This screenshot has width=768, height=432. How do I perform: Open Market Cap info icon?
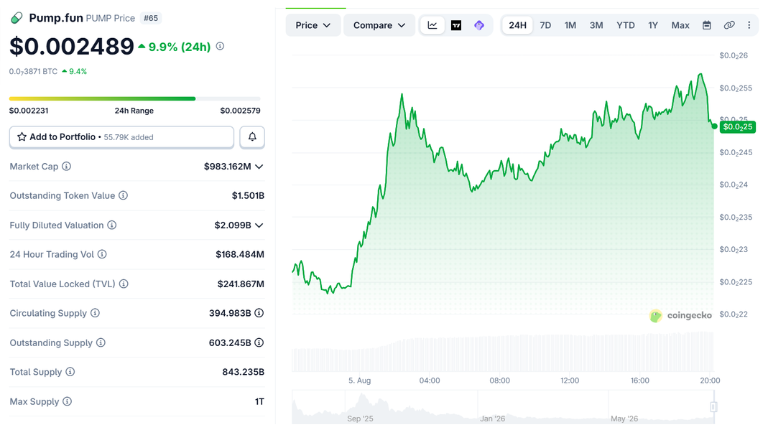click(66, 167)
